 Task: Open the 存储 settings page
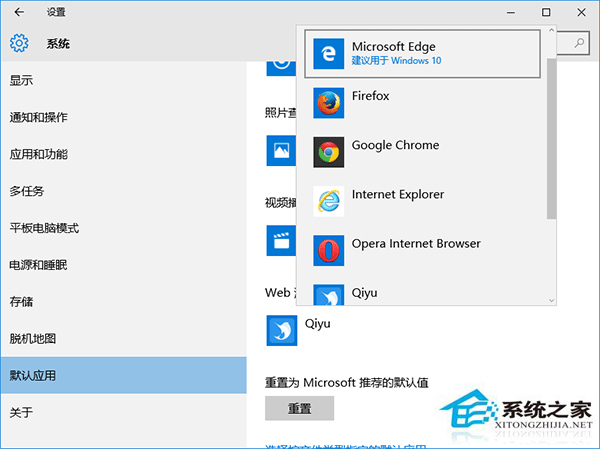[124, 302]
